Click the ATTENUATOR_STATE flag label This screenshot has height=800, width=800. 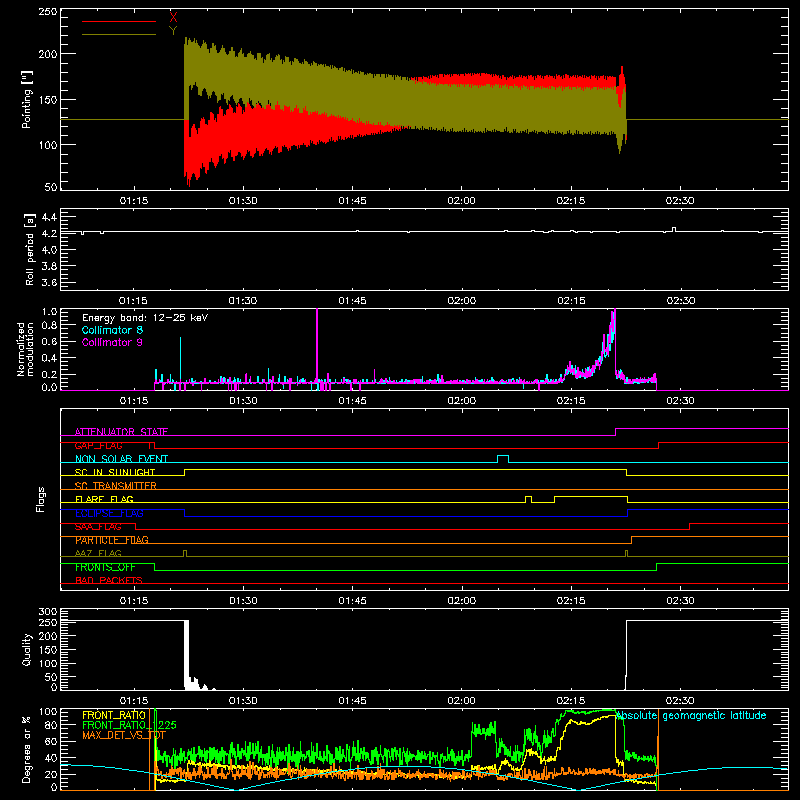click(121, 432)
